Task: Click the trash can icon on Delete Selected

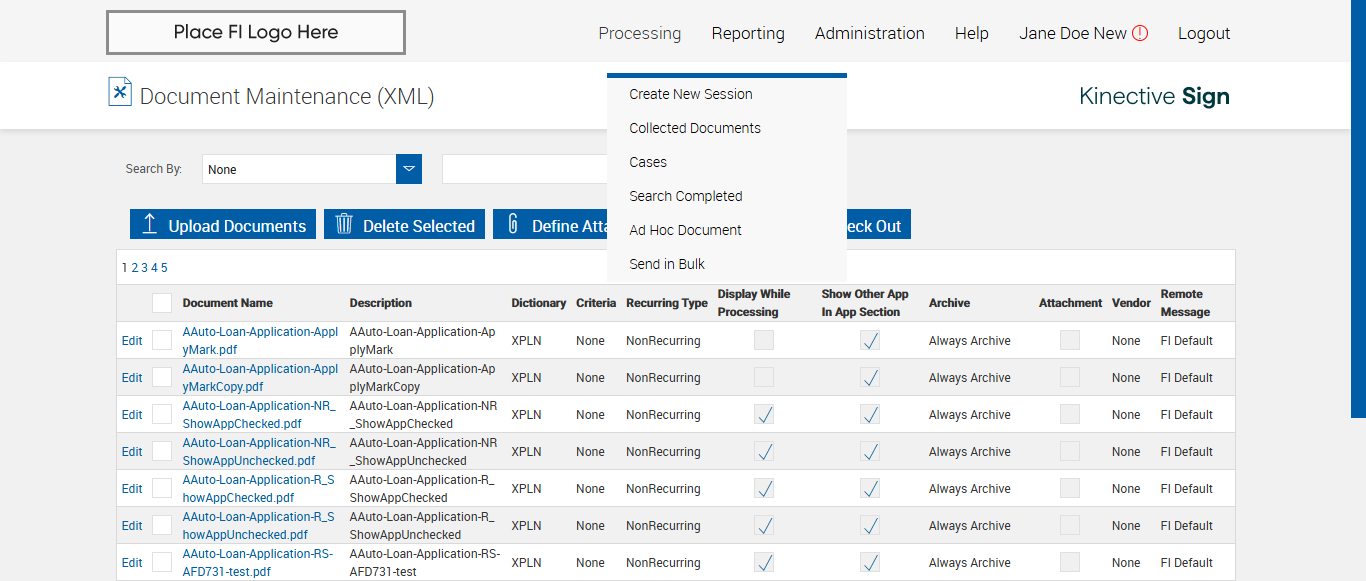Action: pyautogui.click(x=344, y=225)
